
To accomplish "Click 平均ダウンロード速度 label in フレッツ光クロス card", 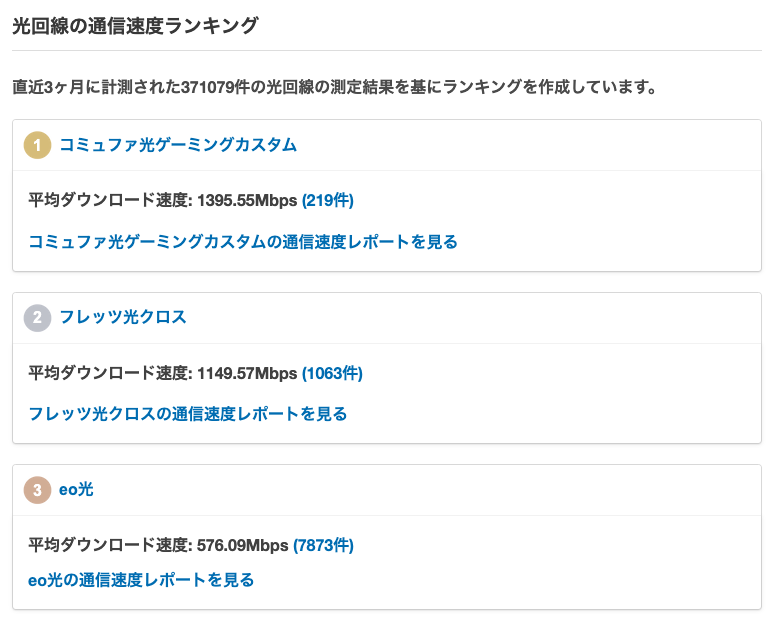I will (x=108, y=373).
